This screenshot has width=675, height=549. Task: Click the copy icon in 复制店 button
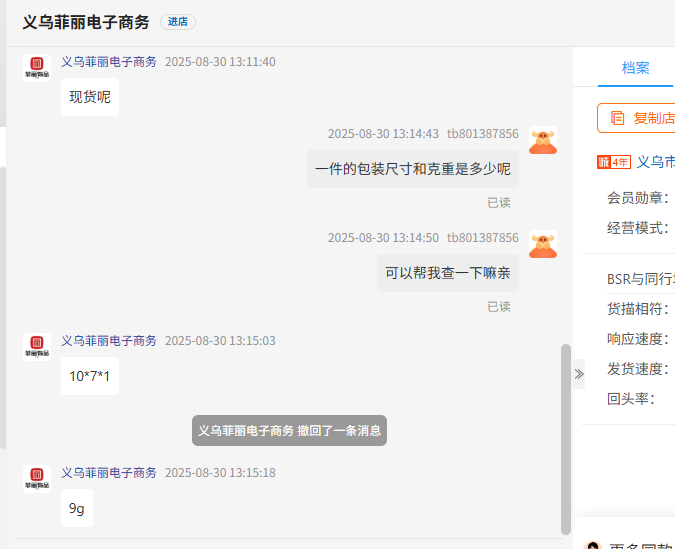(617, 118)
